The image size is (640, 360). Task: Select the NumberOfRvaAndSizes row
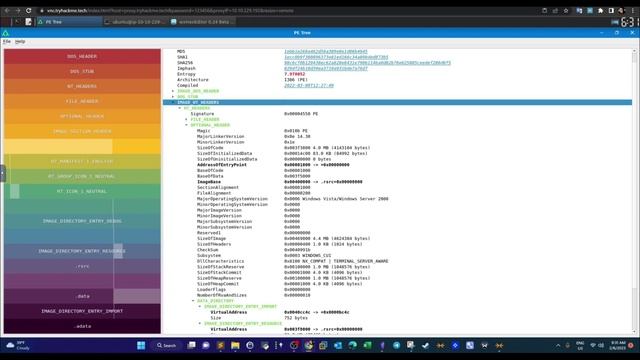click(x=398, y=295)
